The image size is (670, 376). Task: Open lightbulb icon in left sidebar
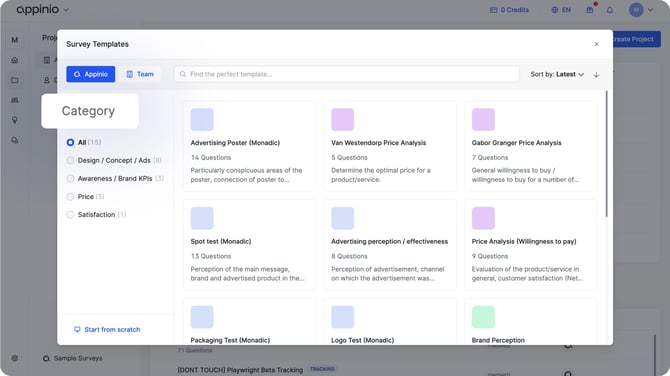pos(15,120)
